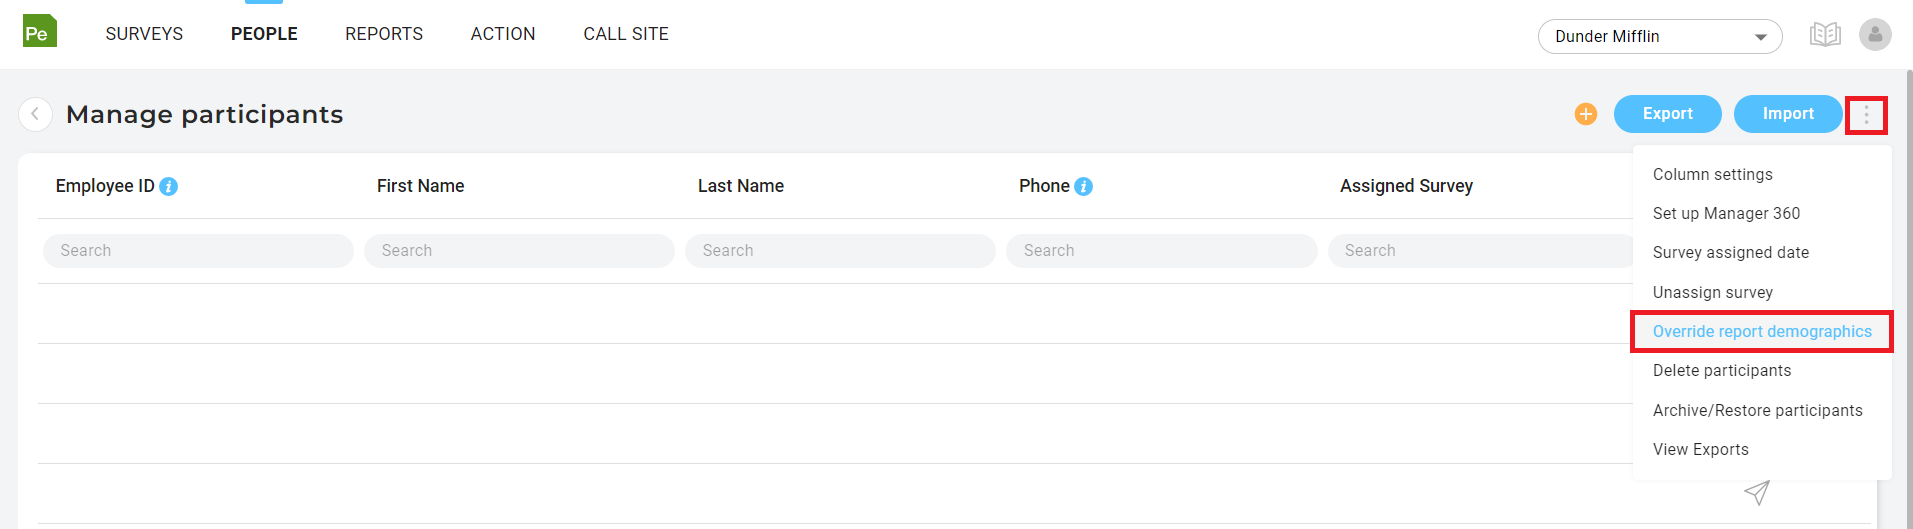The image size is (1913, 529).
Task: Add participant with orange plus icon
Action: pyautogui.click(x=1586, y=114)
